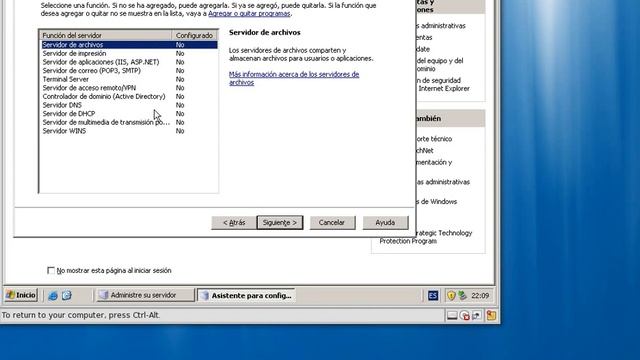Click the hard disk icon in VM status bar
Screen dimensions: 640x360
click(x=452, y=316)
